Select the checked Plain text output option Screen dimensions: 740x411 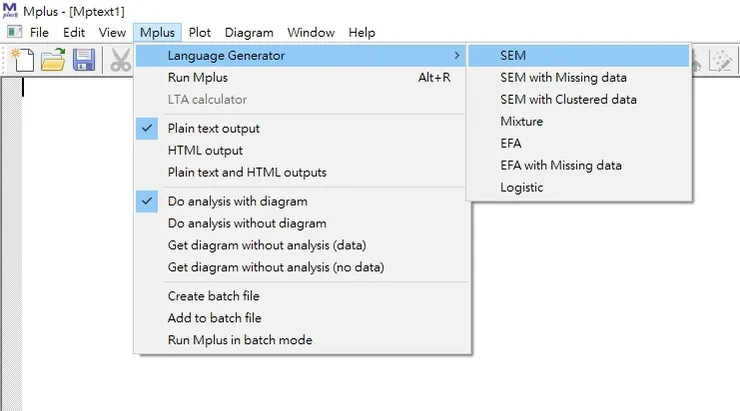[x=213, y=128]
